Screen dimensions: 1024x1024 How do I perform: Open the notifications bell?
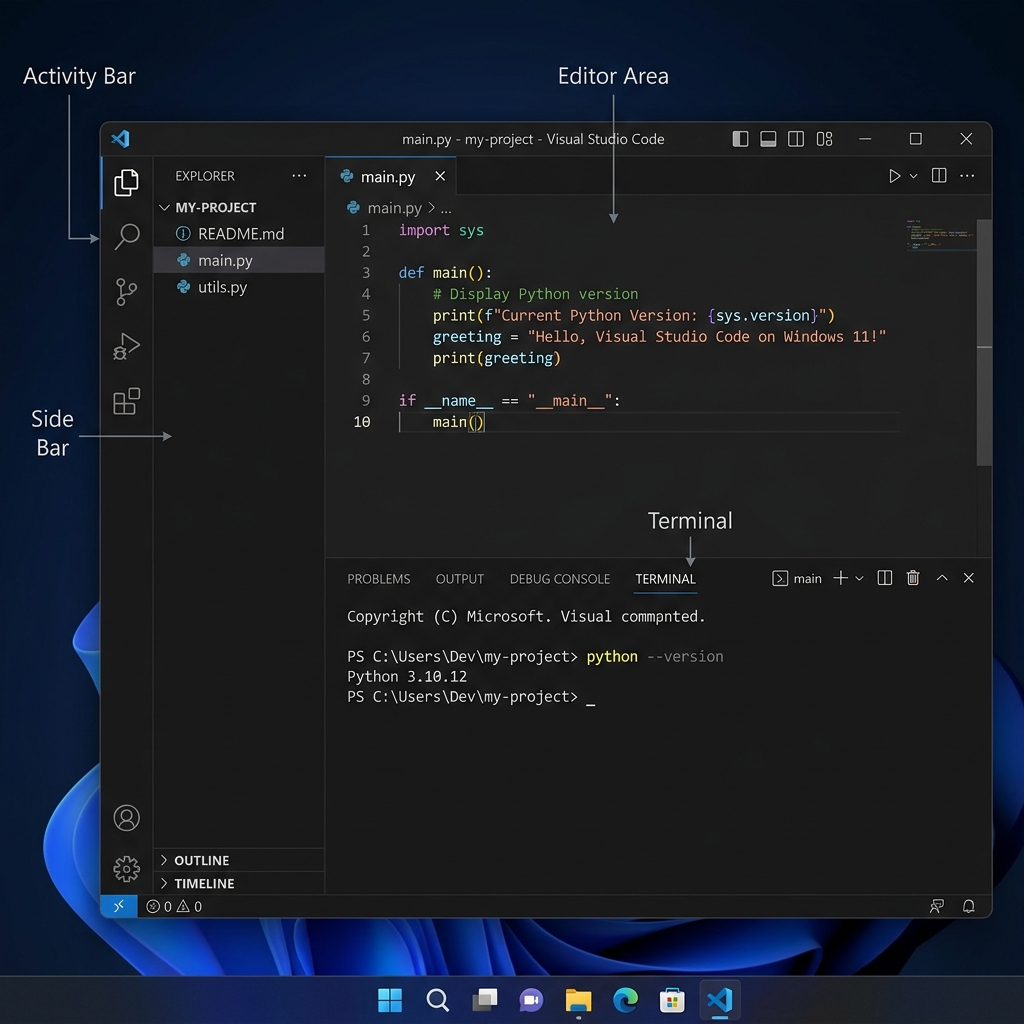tap(968, 906)
